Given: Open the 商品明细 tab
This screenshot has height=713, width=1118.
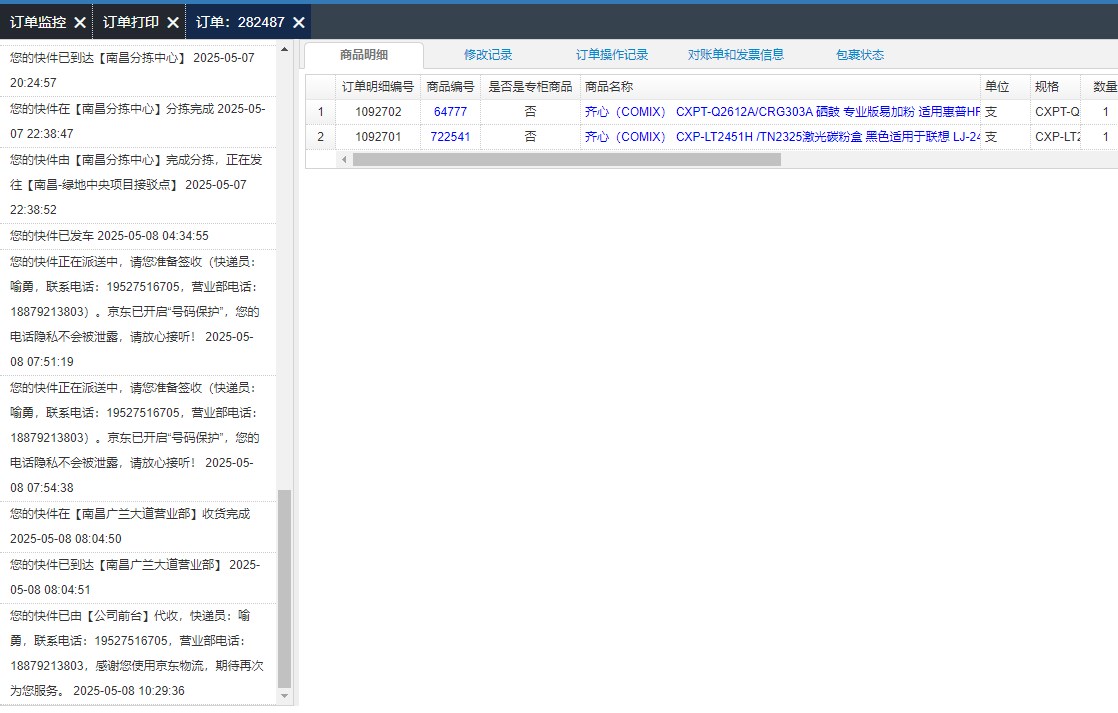Looking at the screenshot, I should click(364, 55).
